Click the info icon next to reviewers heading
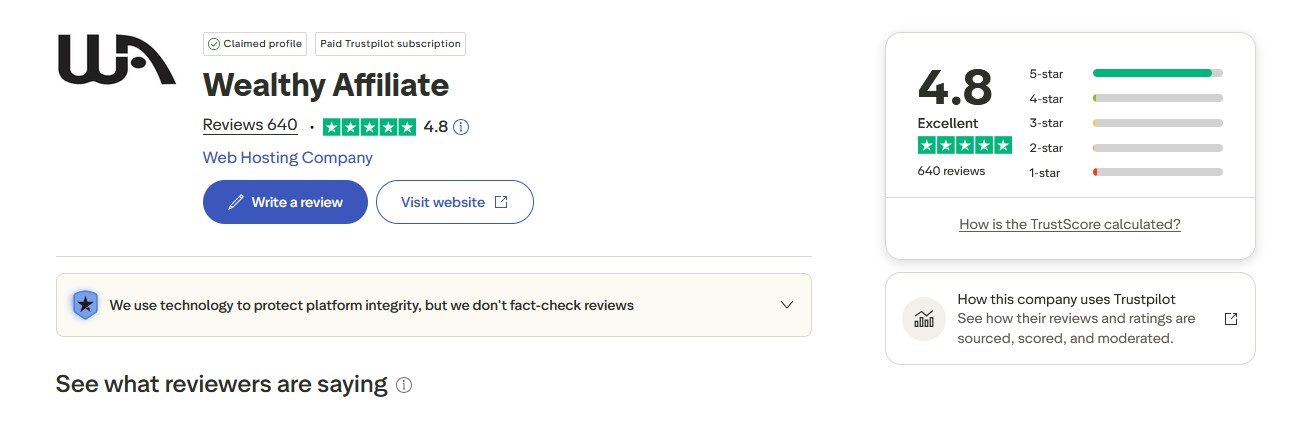1308x436 pixels. pos(404,385)
